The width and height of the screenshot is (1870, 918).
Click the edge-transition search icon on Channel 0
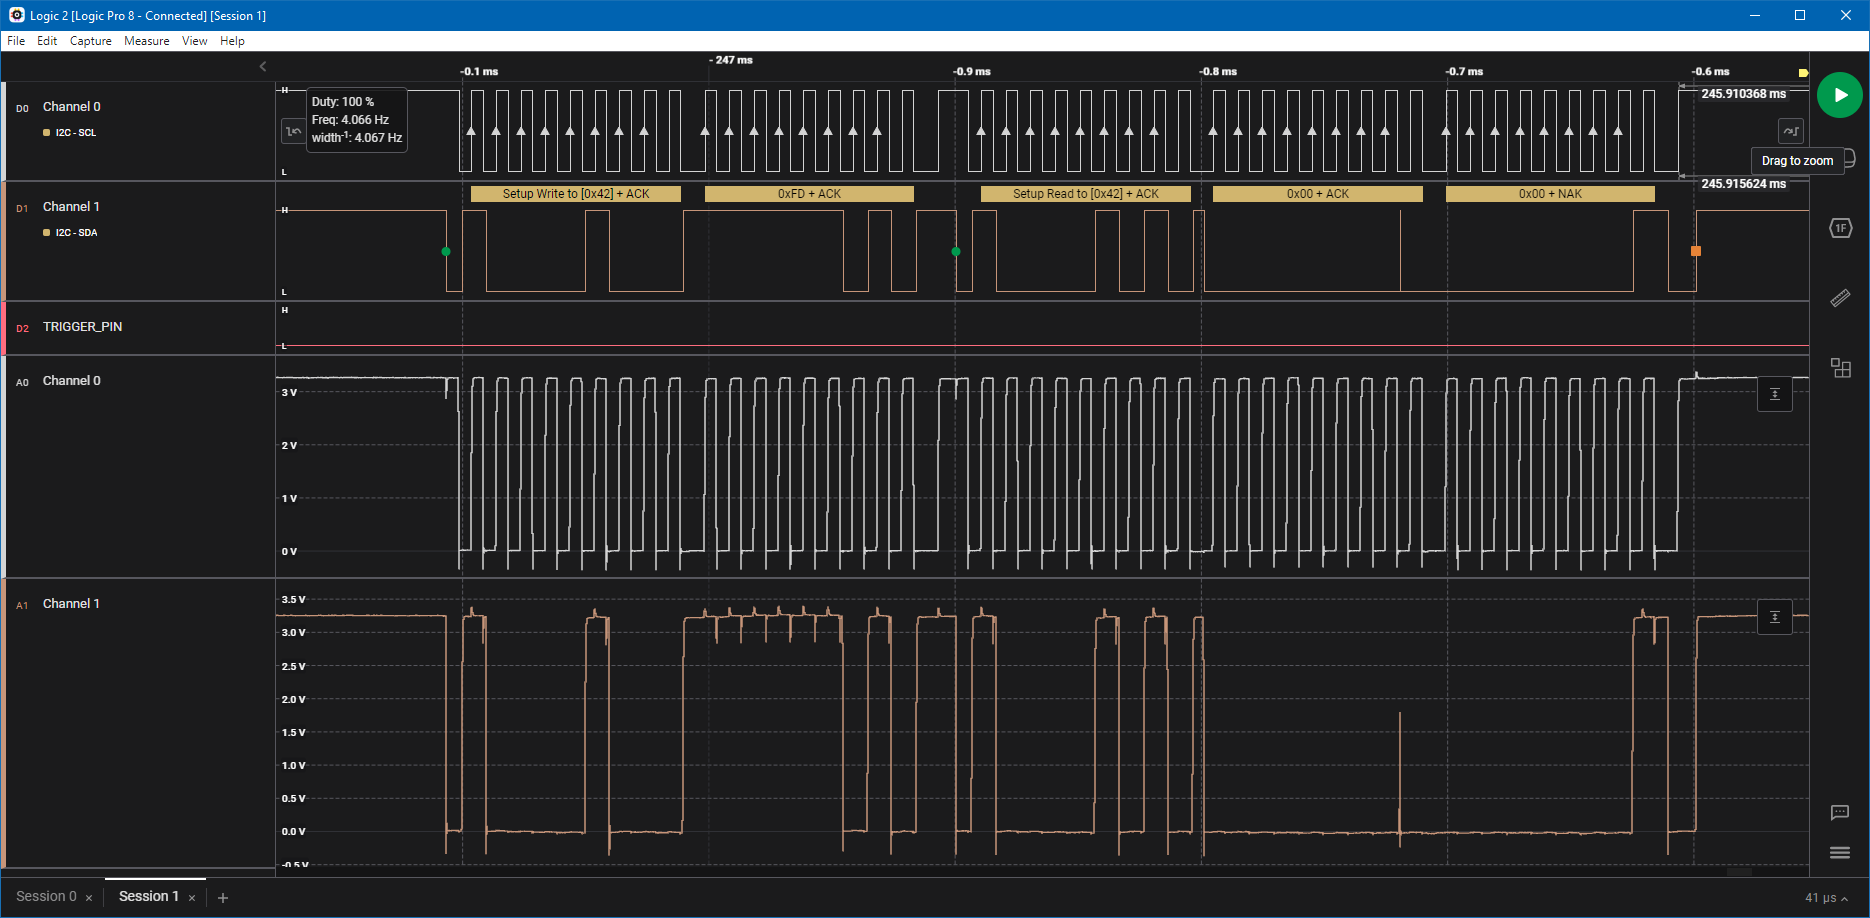(291, 131)
